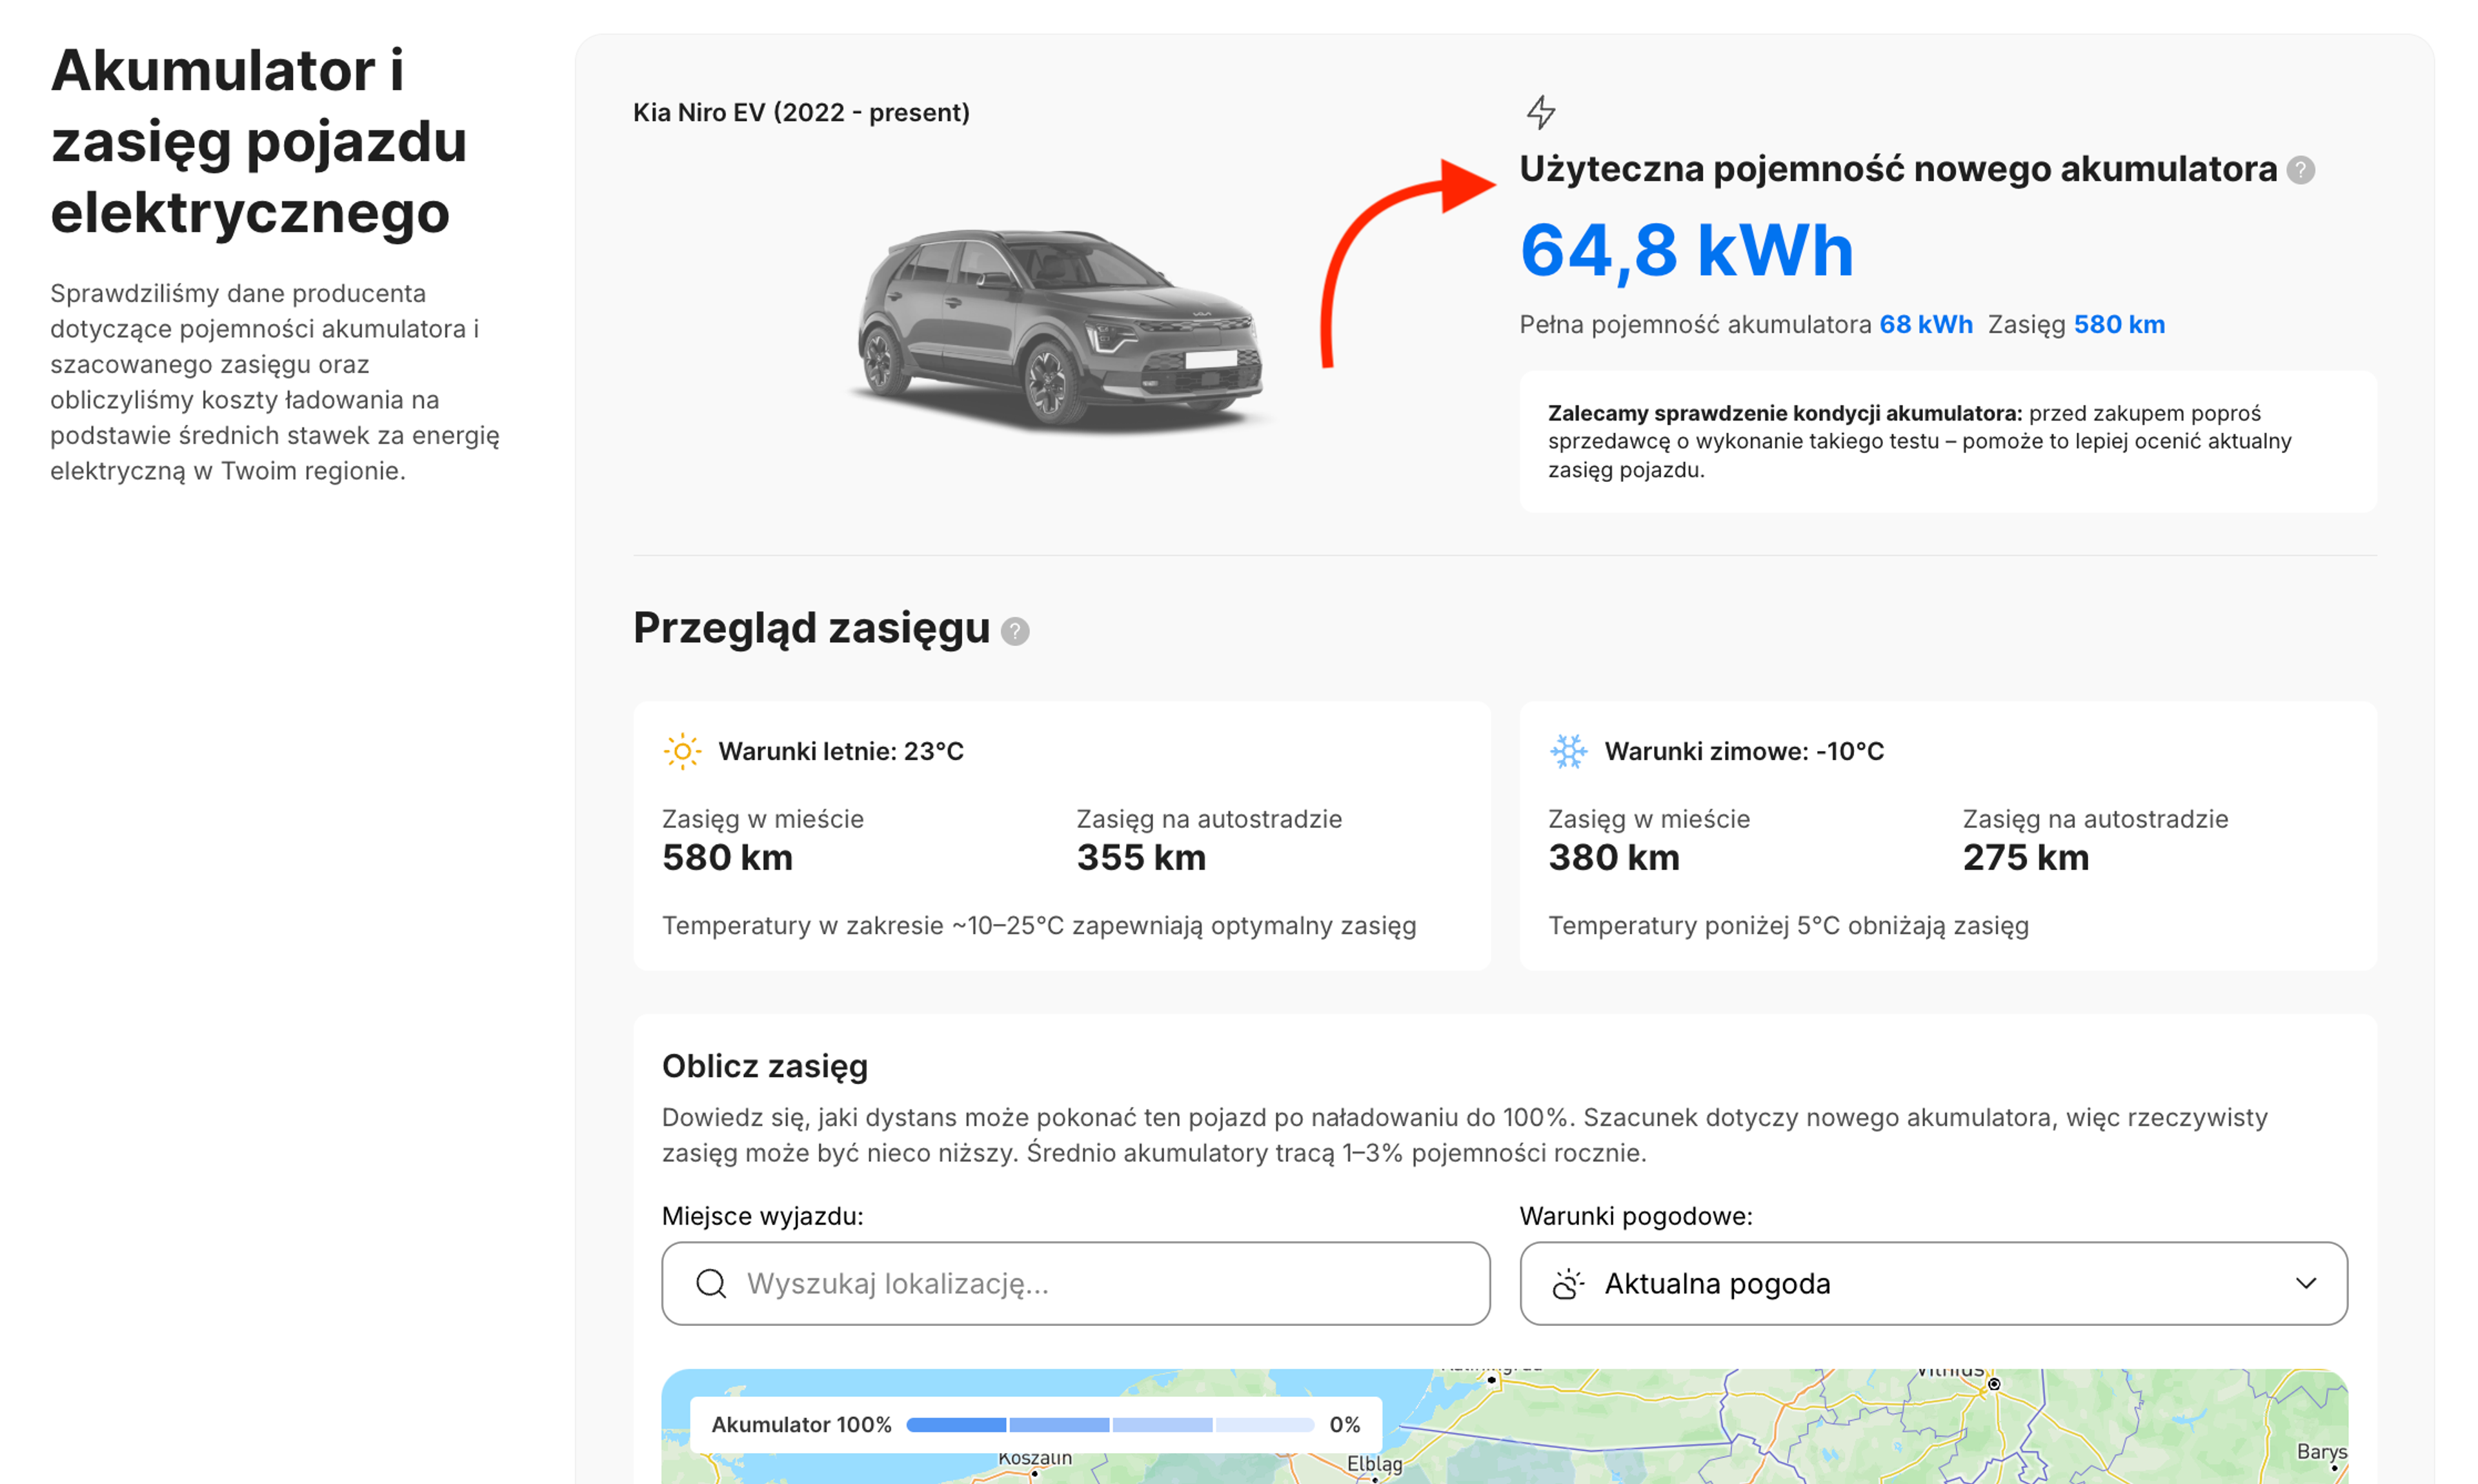This screenshot has height=1484, width=2478.
Task: Click the blue 580 km range value
Action: [2119, 324]
